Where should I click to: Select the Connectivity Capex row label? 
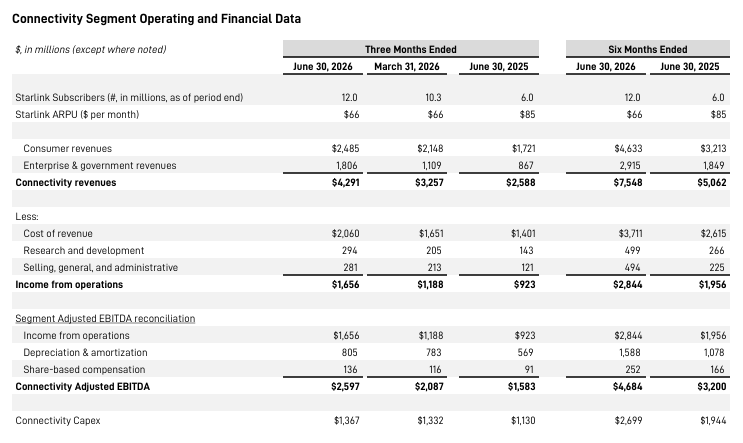(58, 421)
